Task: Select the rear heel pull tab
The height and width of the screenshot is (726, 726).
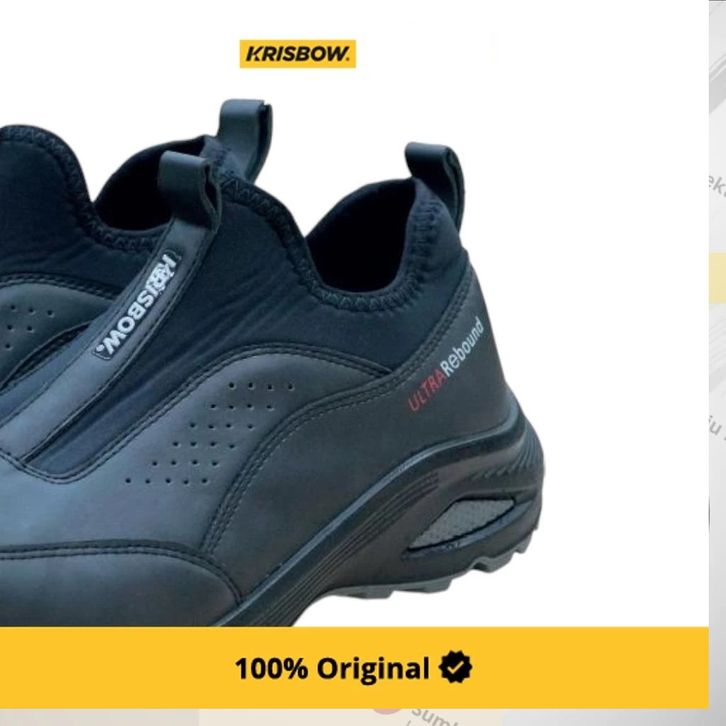Action: coord(434,170)
